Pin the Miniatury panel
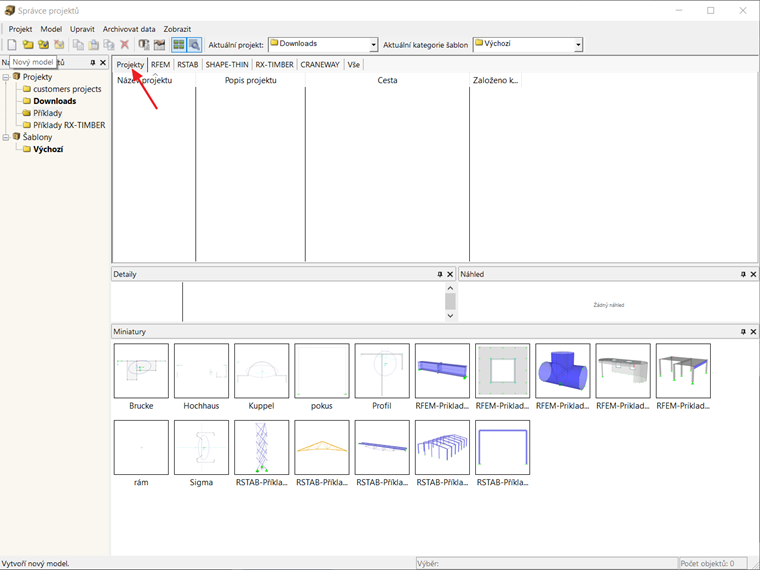Image resolution: width=760 pixels, height=570 pixels. pyautogui.click(x=743, y=332)
